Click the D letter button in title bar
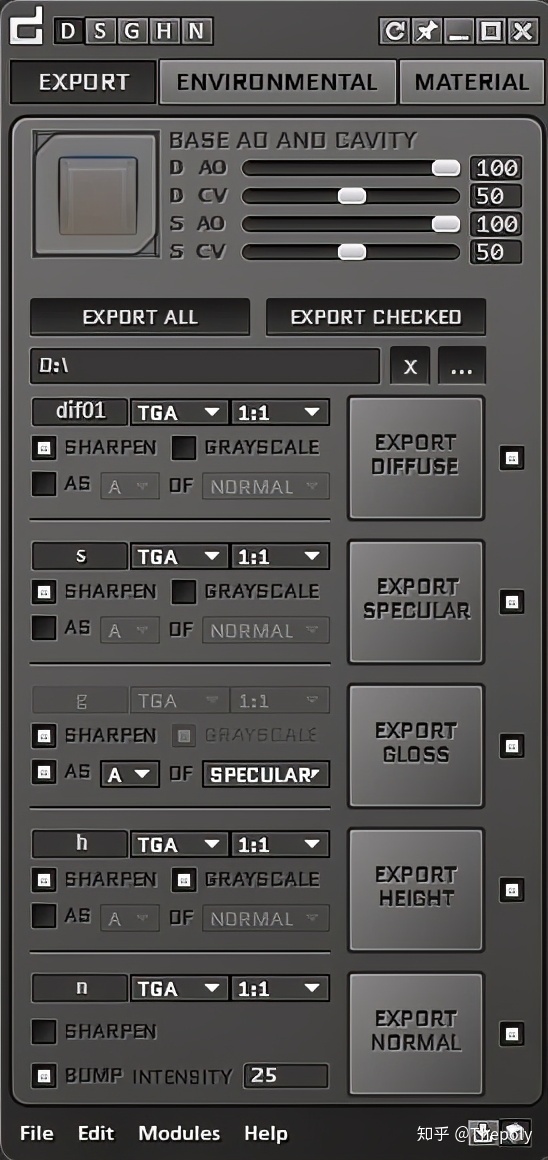This screenshot has width=548, height=1160. point(68,31)
